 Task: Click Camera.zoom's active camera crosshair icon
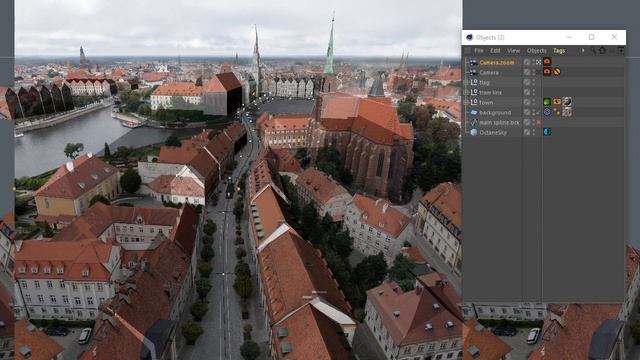point(538,62)
